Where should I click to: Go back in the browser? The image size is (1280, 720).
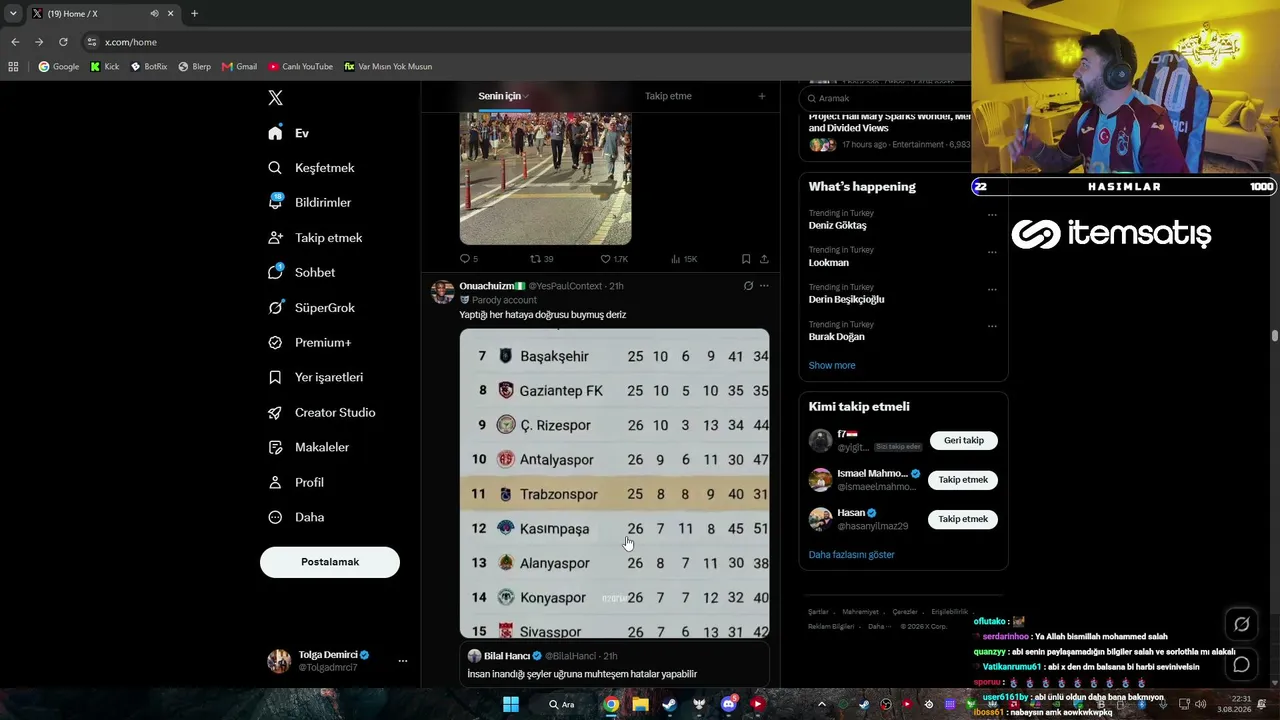[15, 42]
